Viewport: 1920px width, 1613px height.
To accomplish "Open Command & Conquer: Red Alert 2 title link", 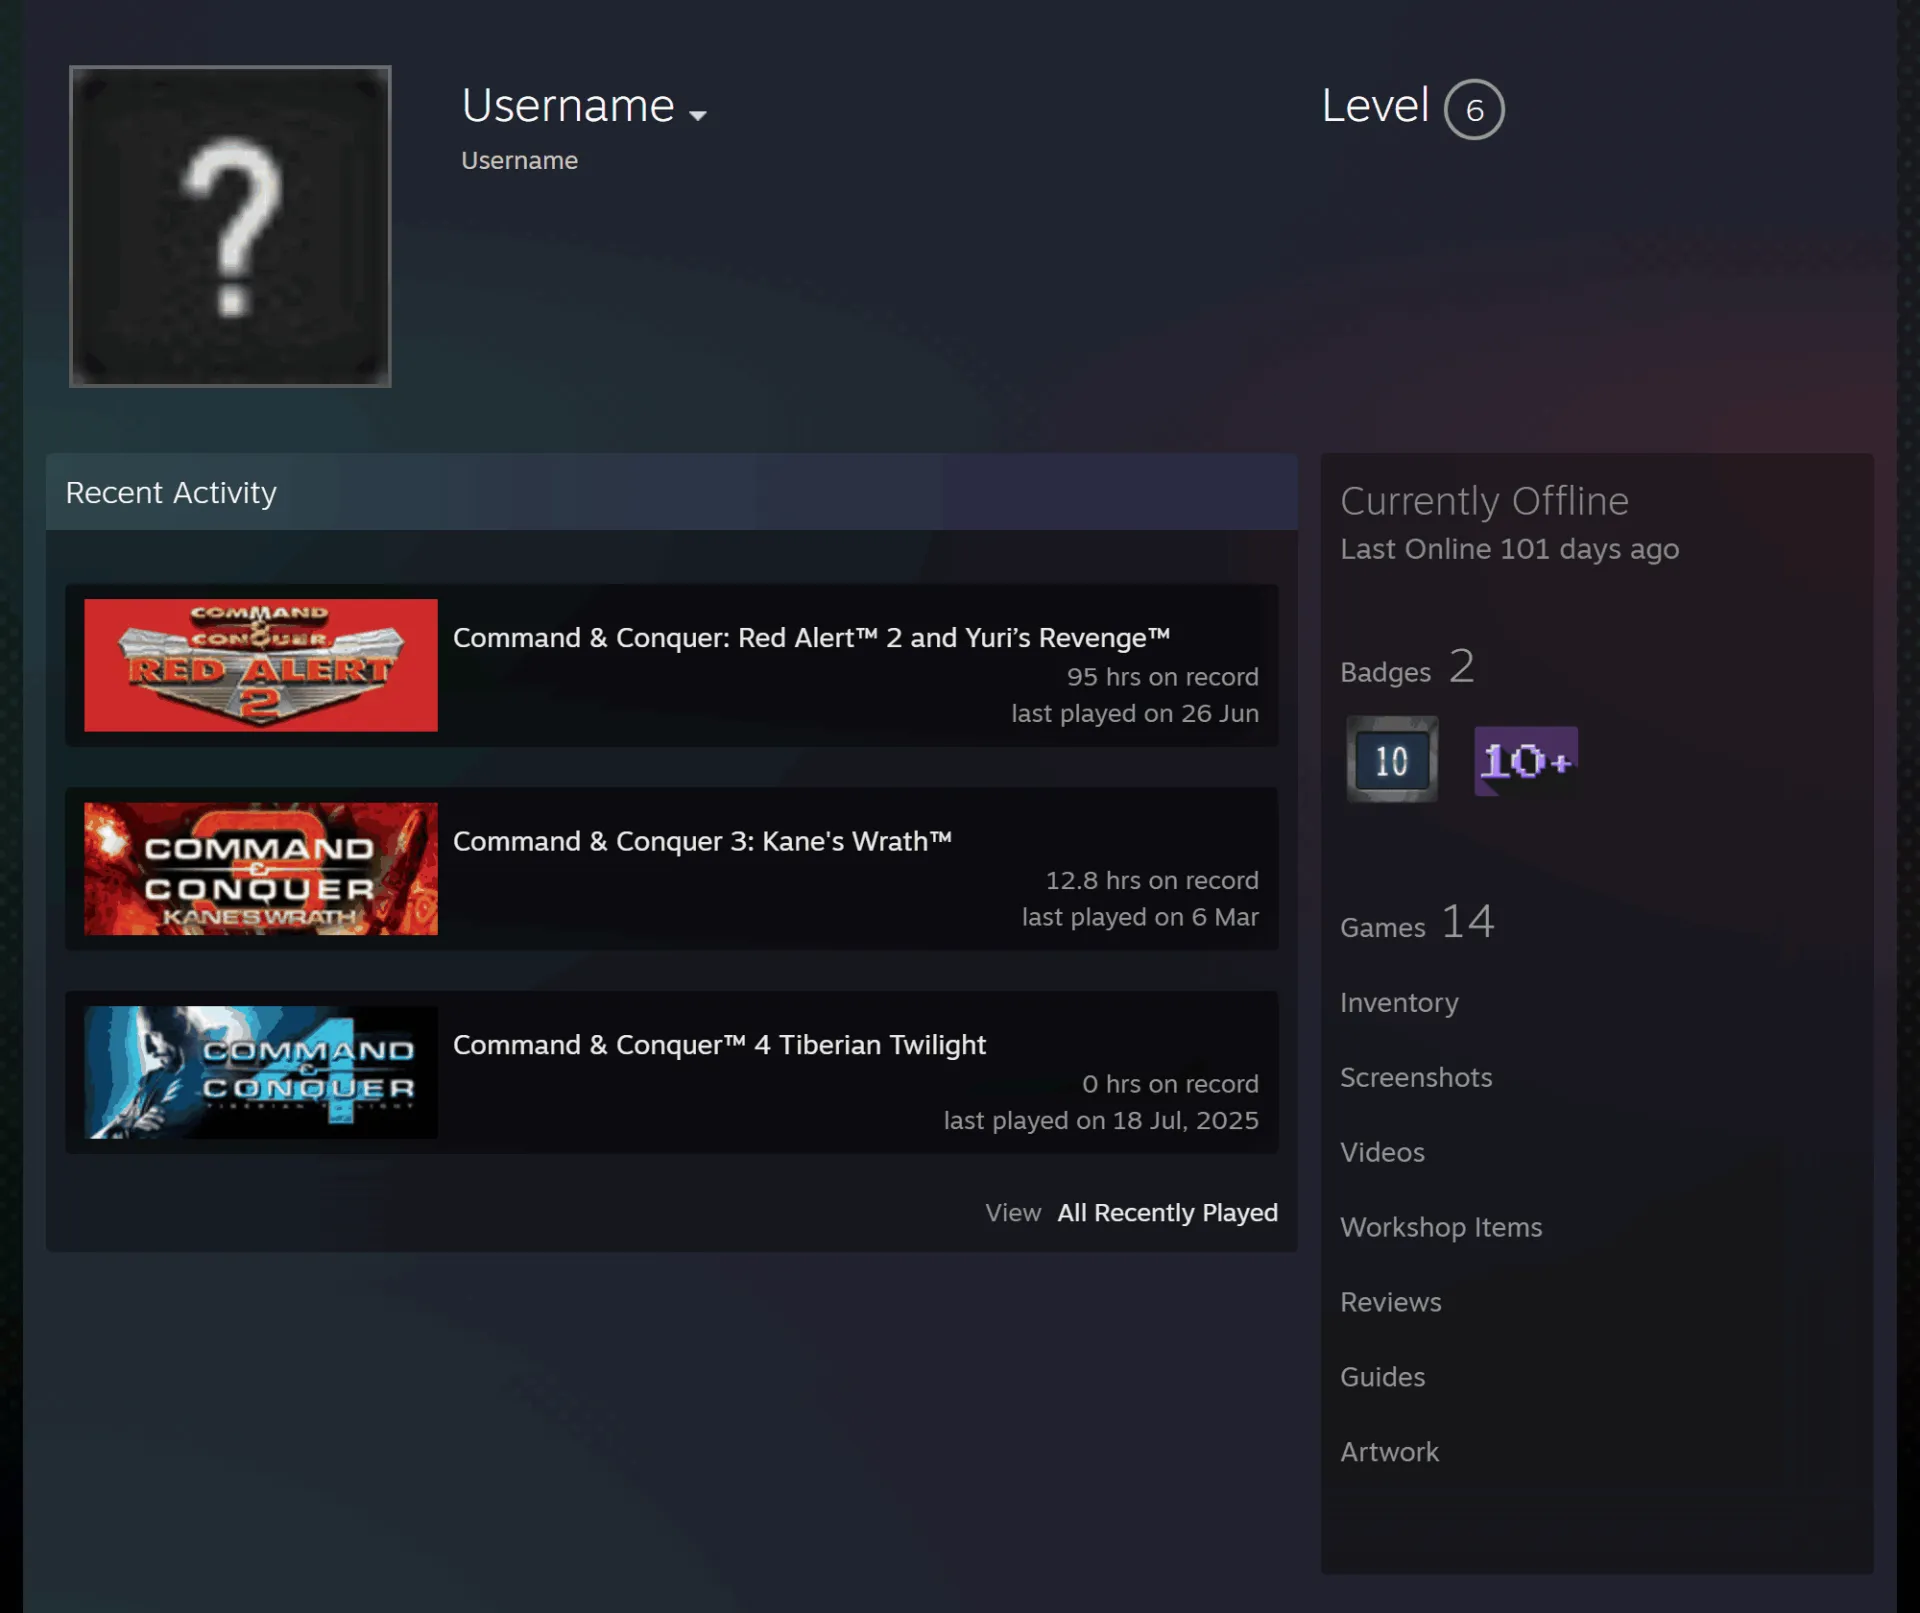I will (x=811, y=638).
